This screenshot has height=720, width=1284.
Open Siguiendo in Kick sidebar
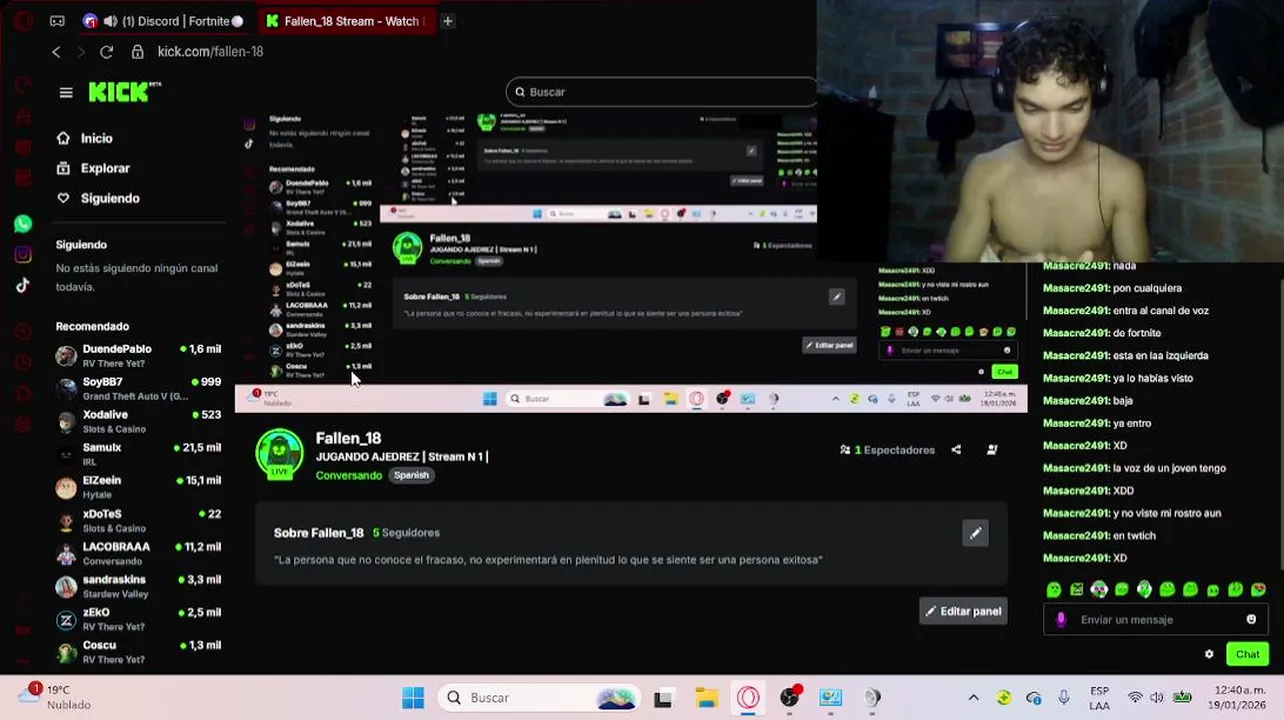point(110,198)
